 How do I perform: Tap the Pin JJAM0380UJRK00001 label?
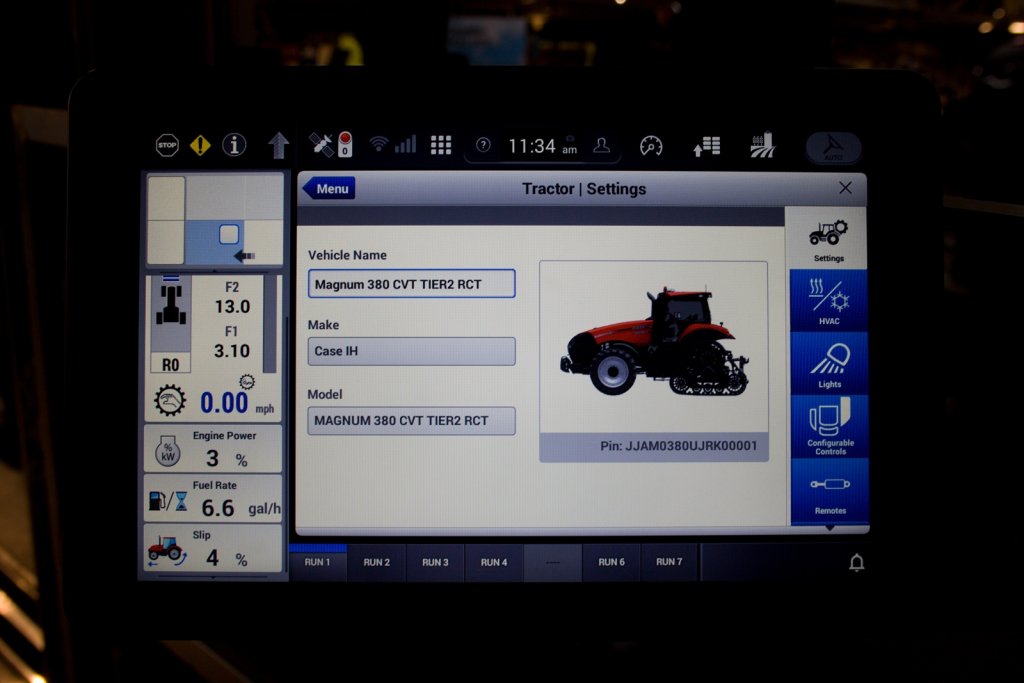point(679,446)
